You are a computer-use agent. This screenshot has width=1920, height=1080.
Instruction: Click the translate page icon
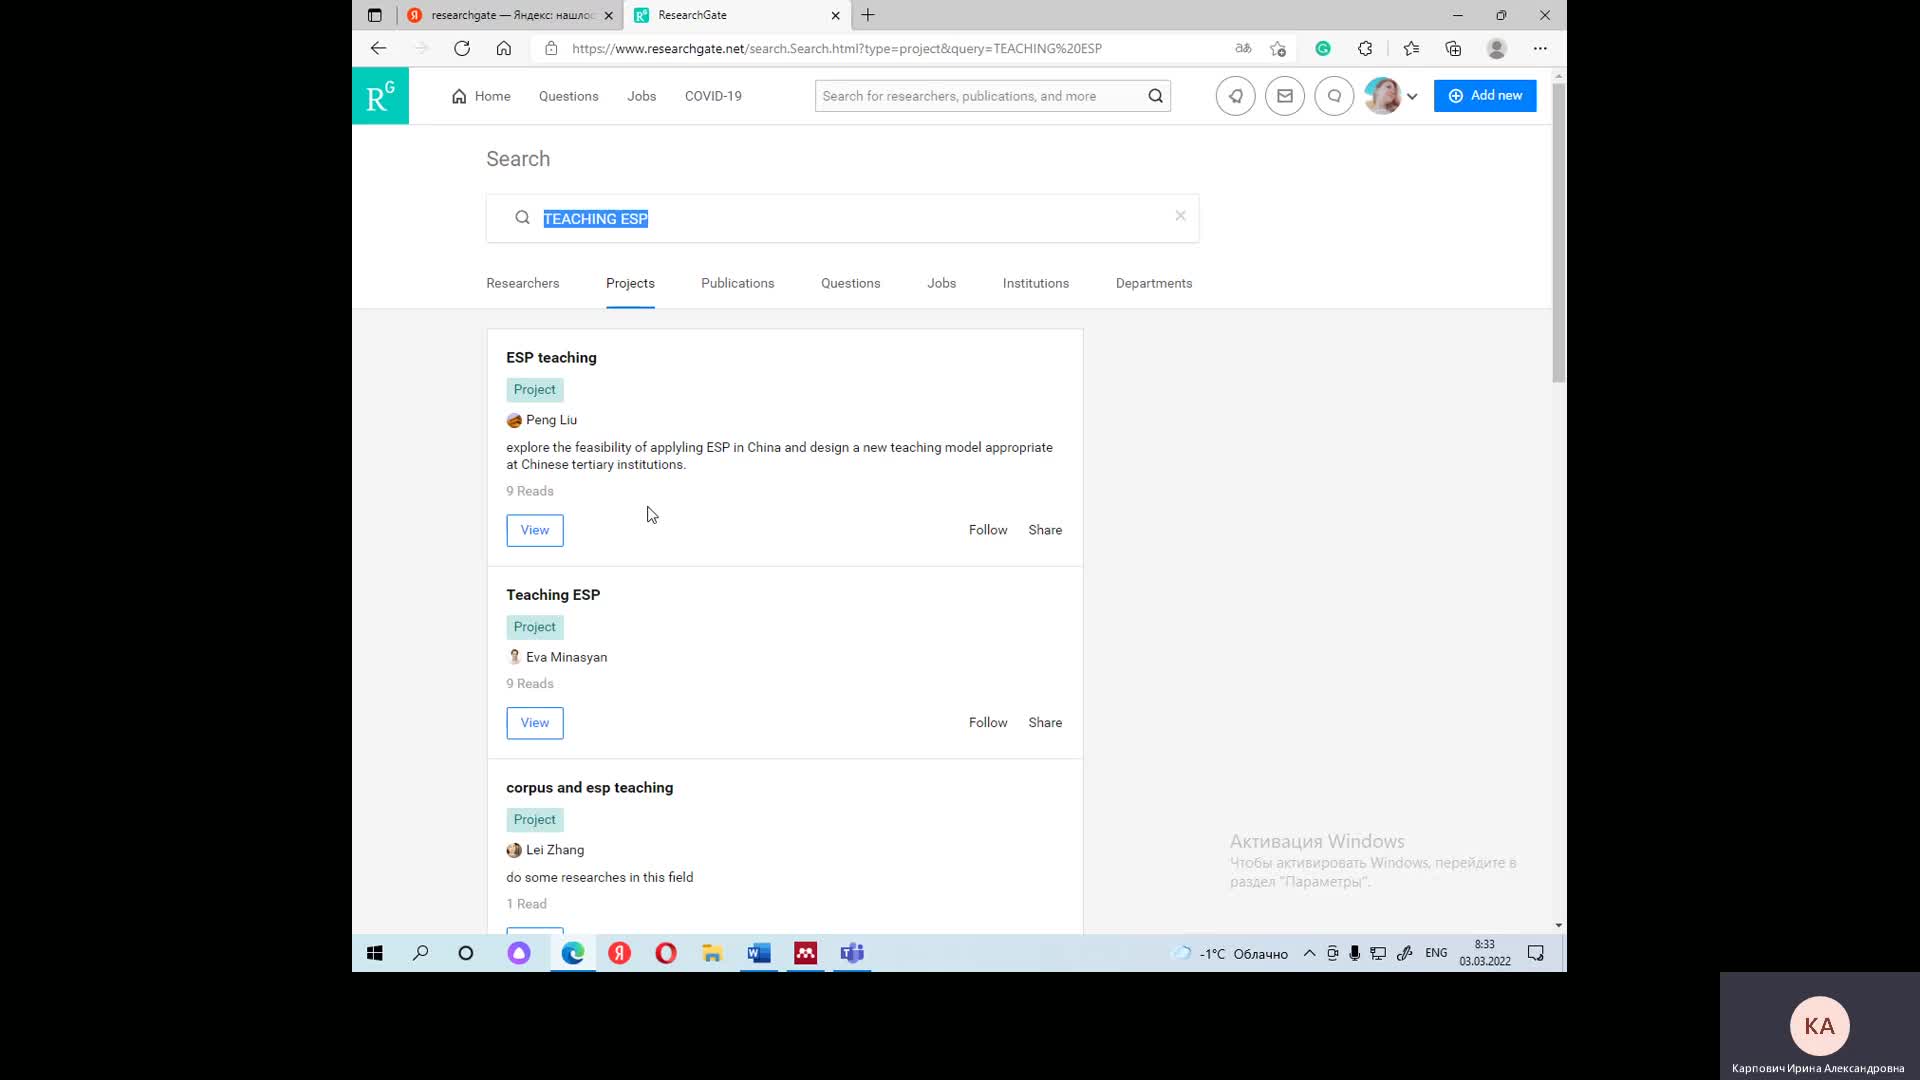pos(1243,48)
